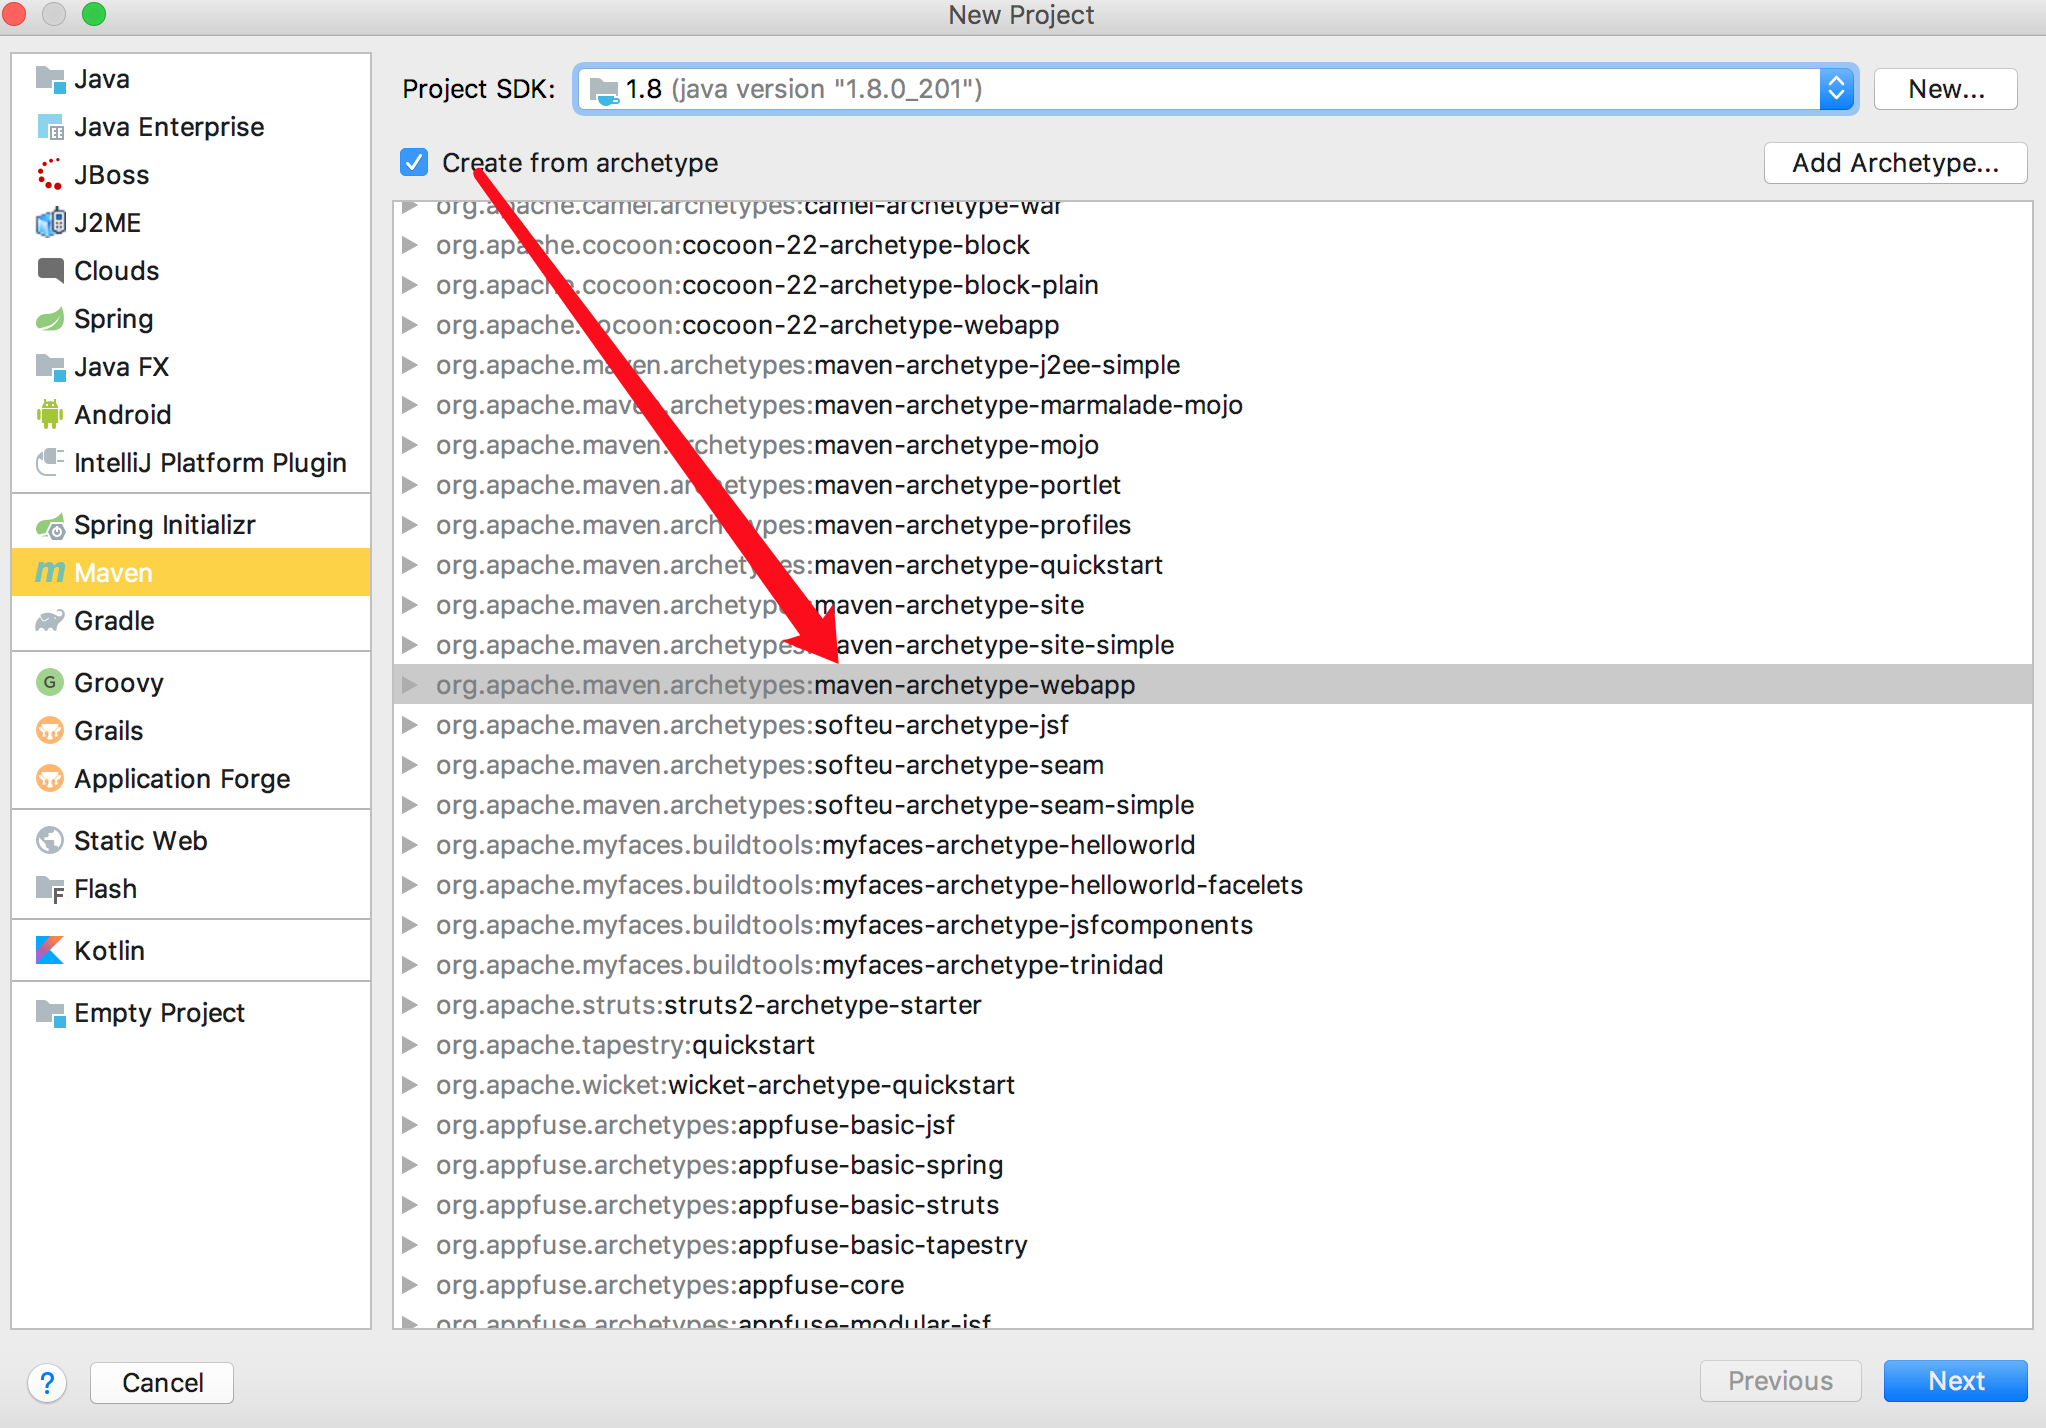The height and width of the screenshot is (1428, 2046).
Task: Select Empty Project label
Action: pos(159,1013)
